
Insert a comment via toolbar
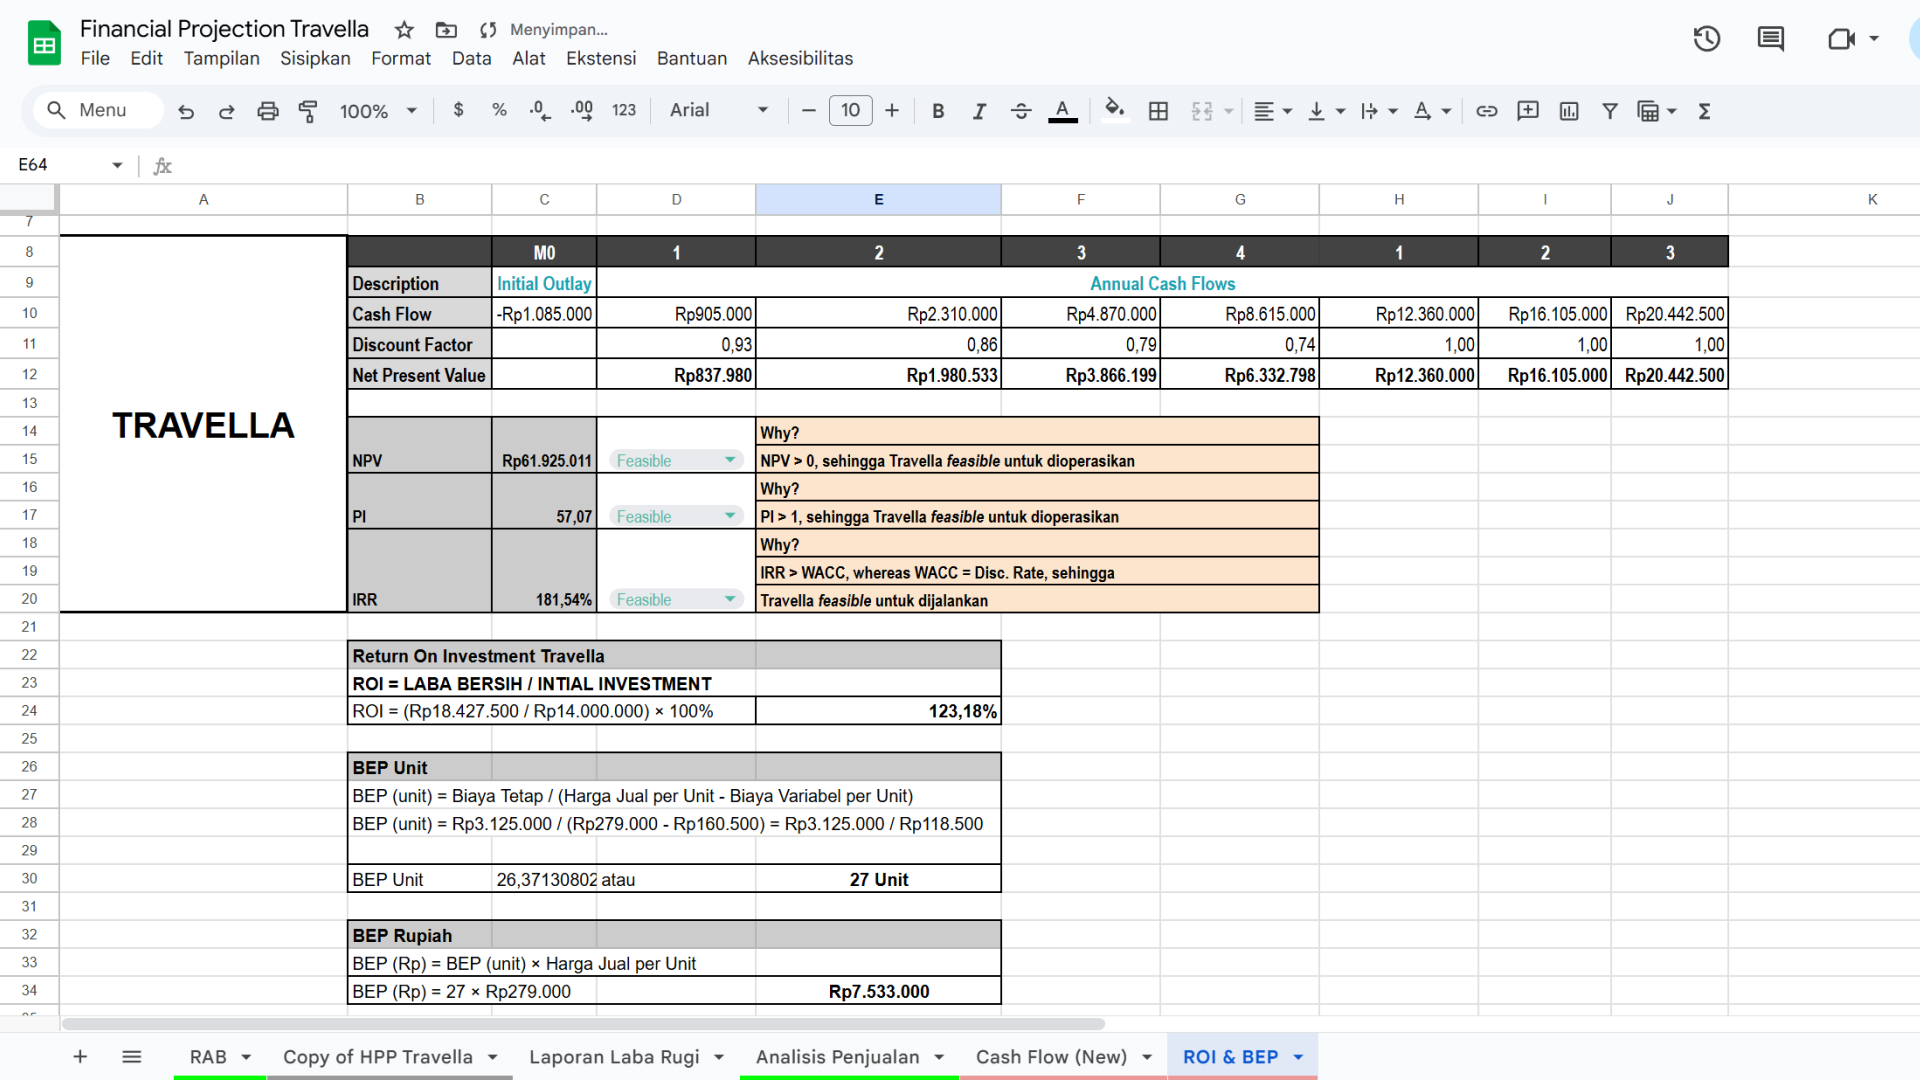pos(1528,111)
